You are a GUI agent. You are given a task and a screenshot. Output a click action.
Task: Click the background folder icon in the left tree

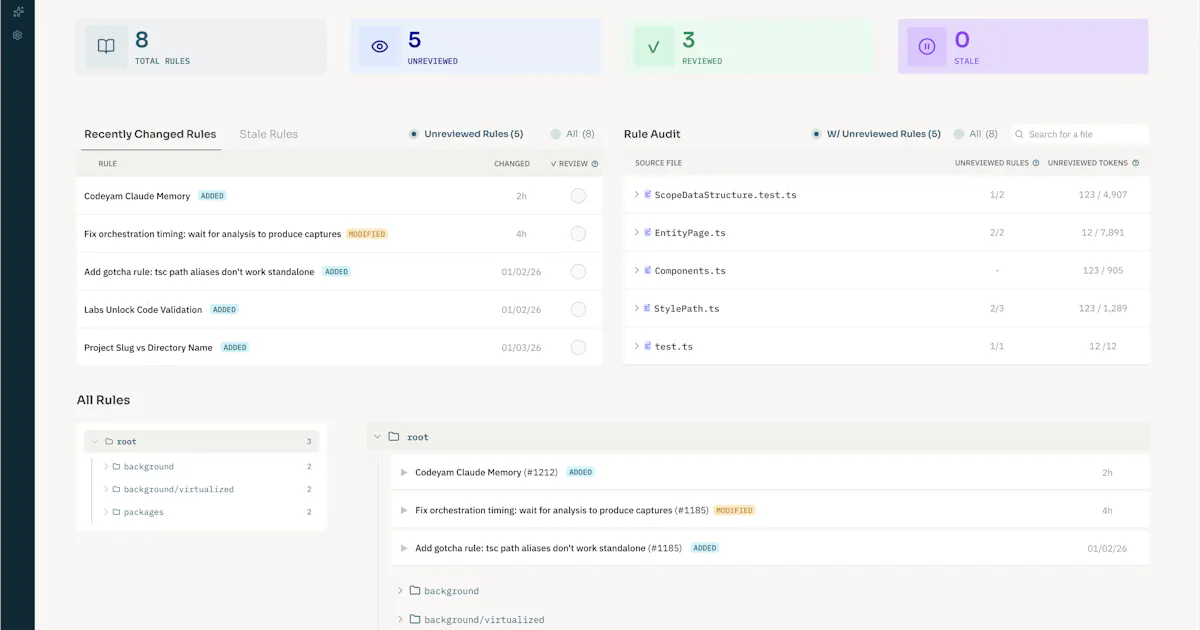tap(117, 466)
